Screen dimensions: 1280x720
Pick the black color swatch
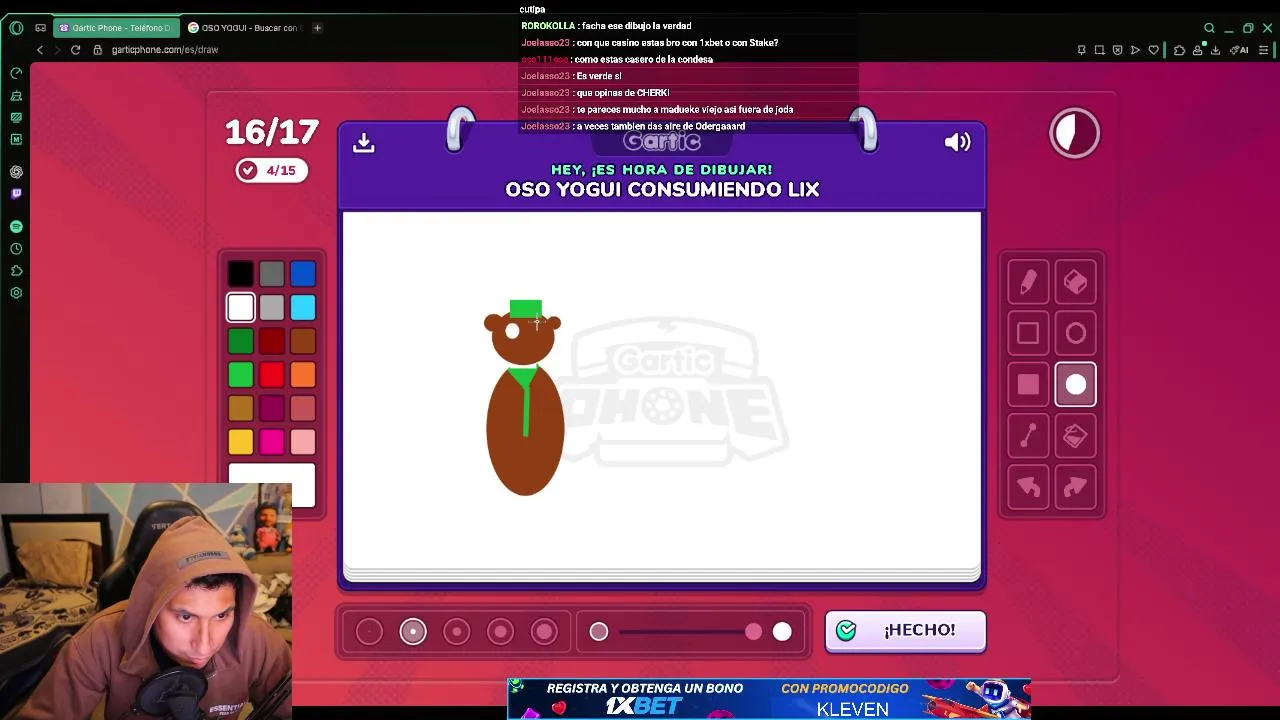[240, 274]
